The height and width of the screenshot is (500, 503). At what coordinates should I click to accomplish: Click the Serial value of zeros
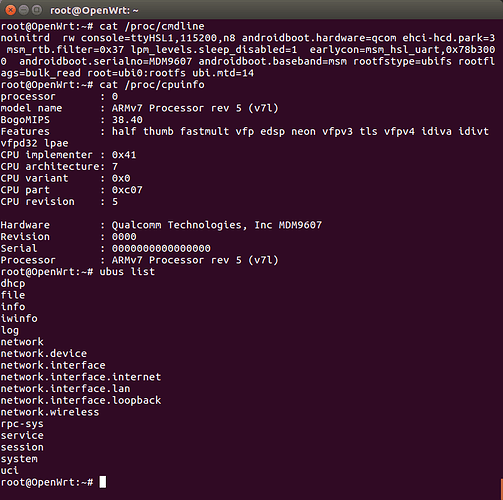coord(161,248)
